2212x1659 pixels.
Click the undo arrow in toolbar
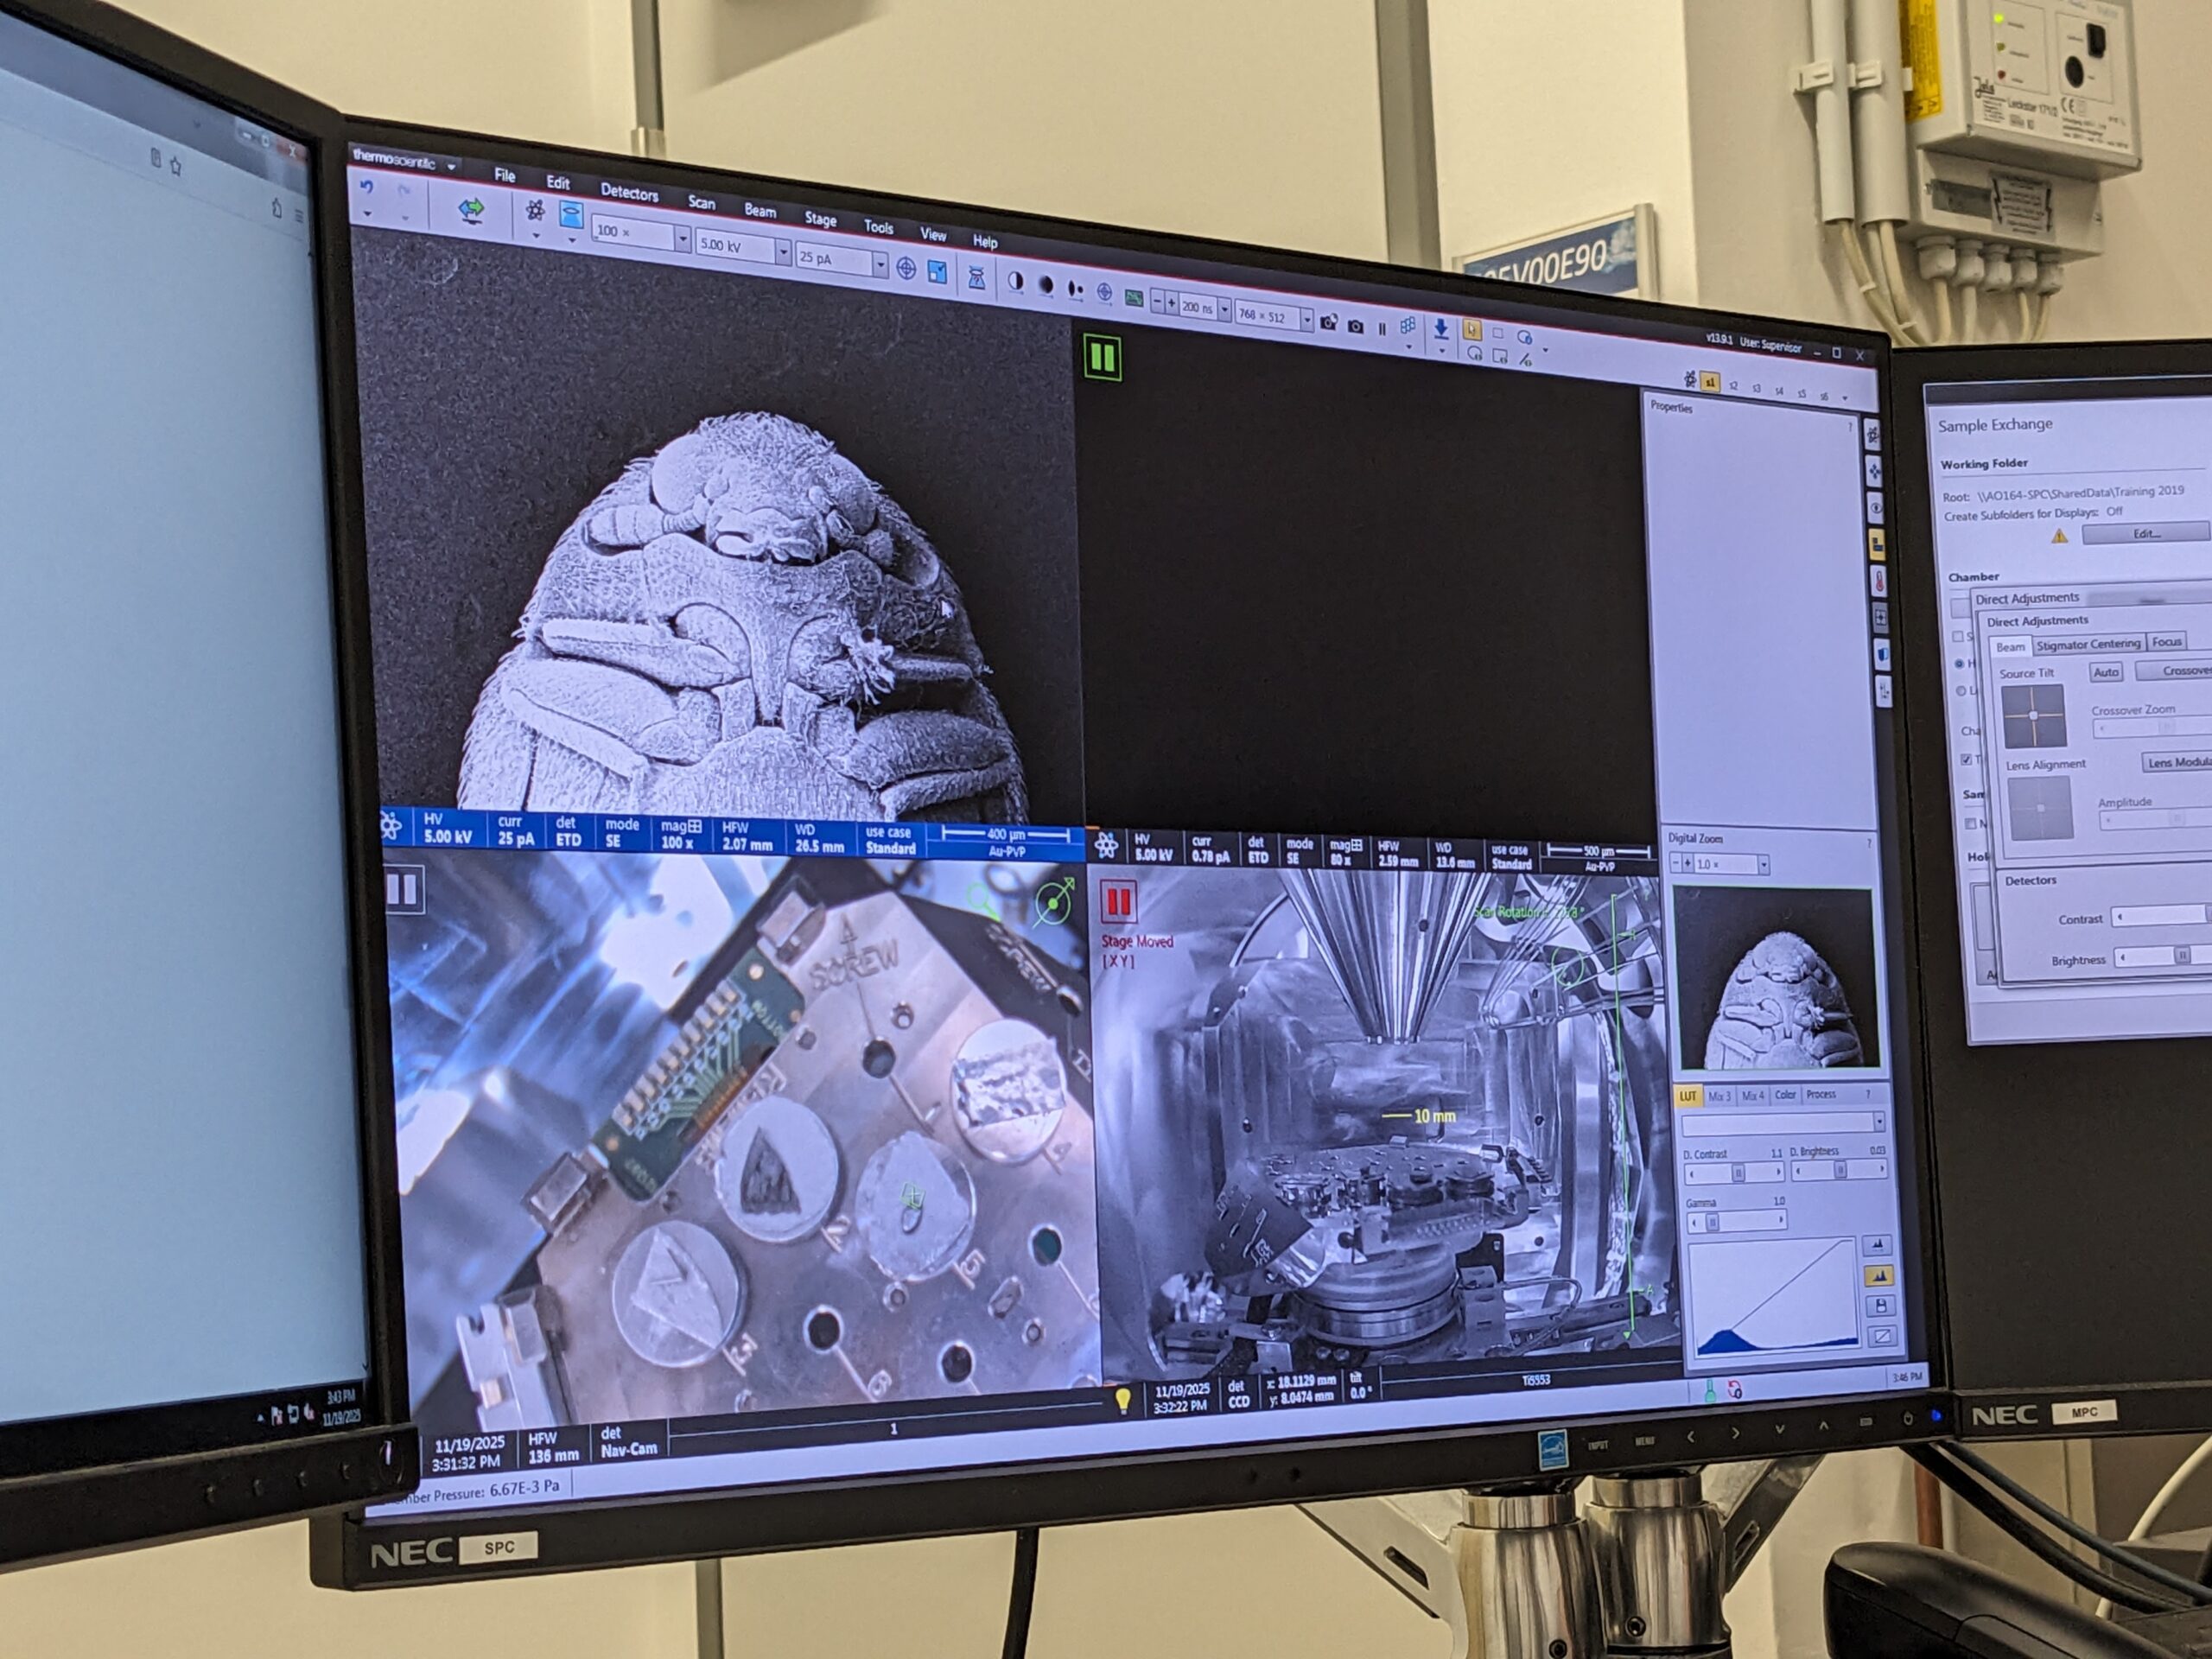367,187
